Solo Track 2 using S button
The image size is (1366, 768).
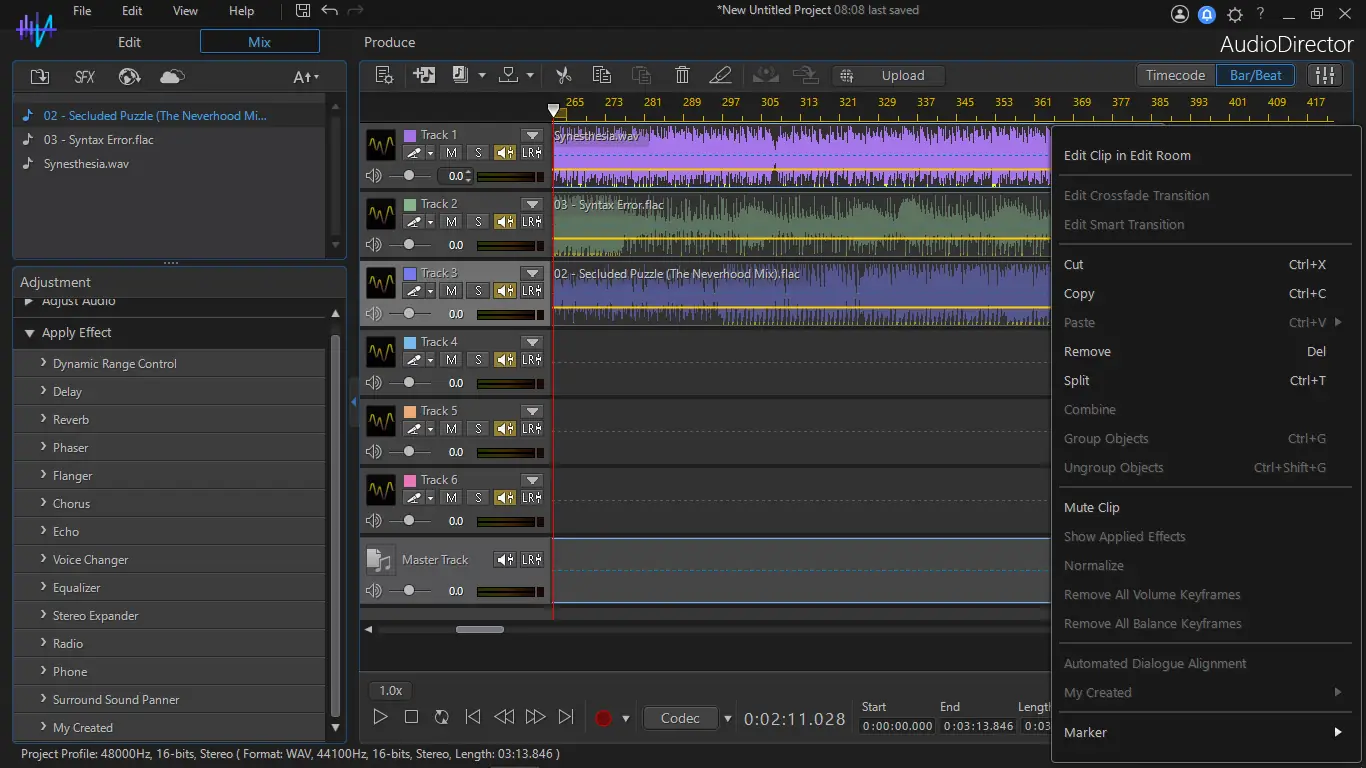coord(478,222)
